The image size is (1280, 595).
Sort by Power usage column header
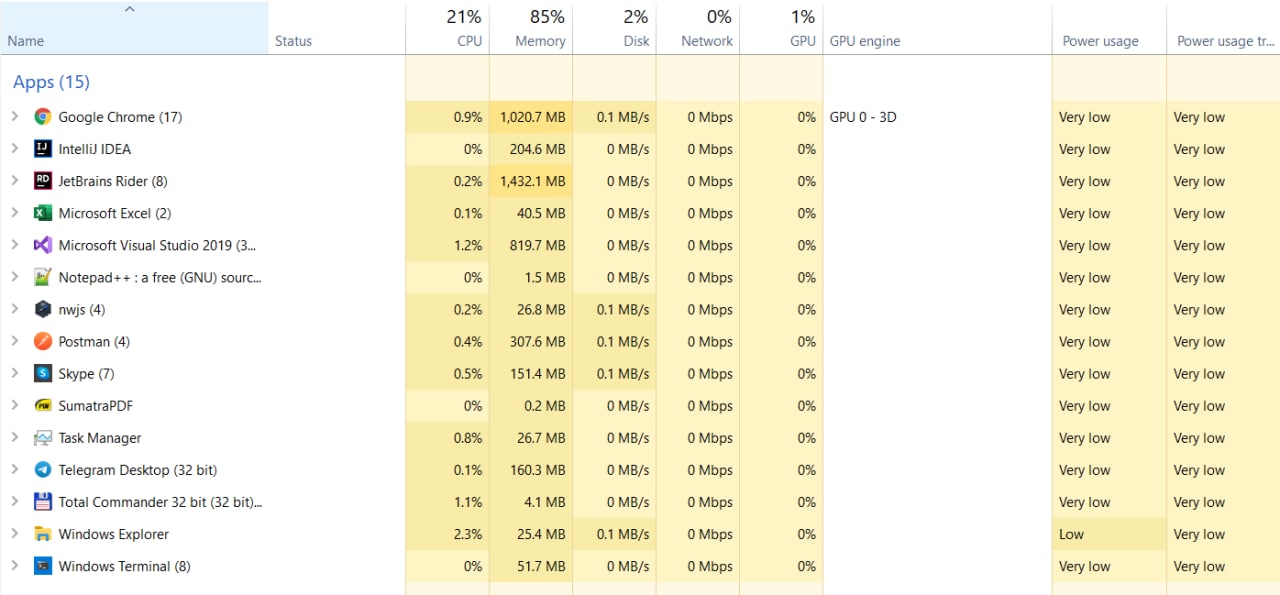pos(1109,28)
